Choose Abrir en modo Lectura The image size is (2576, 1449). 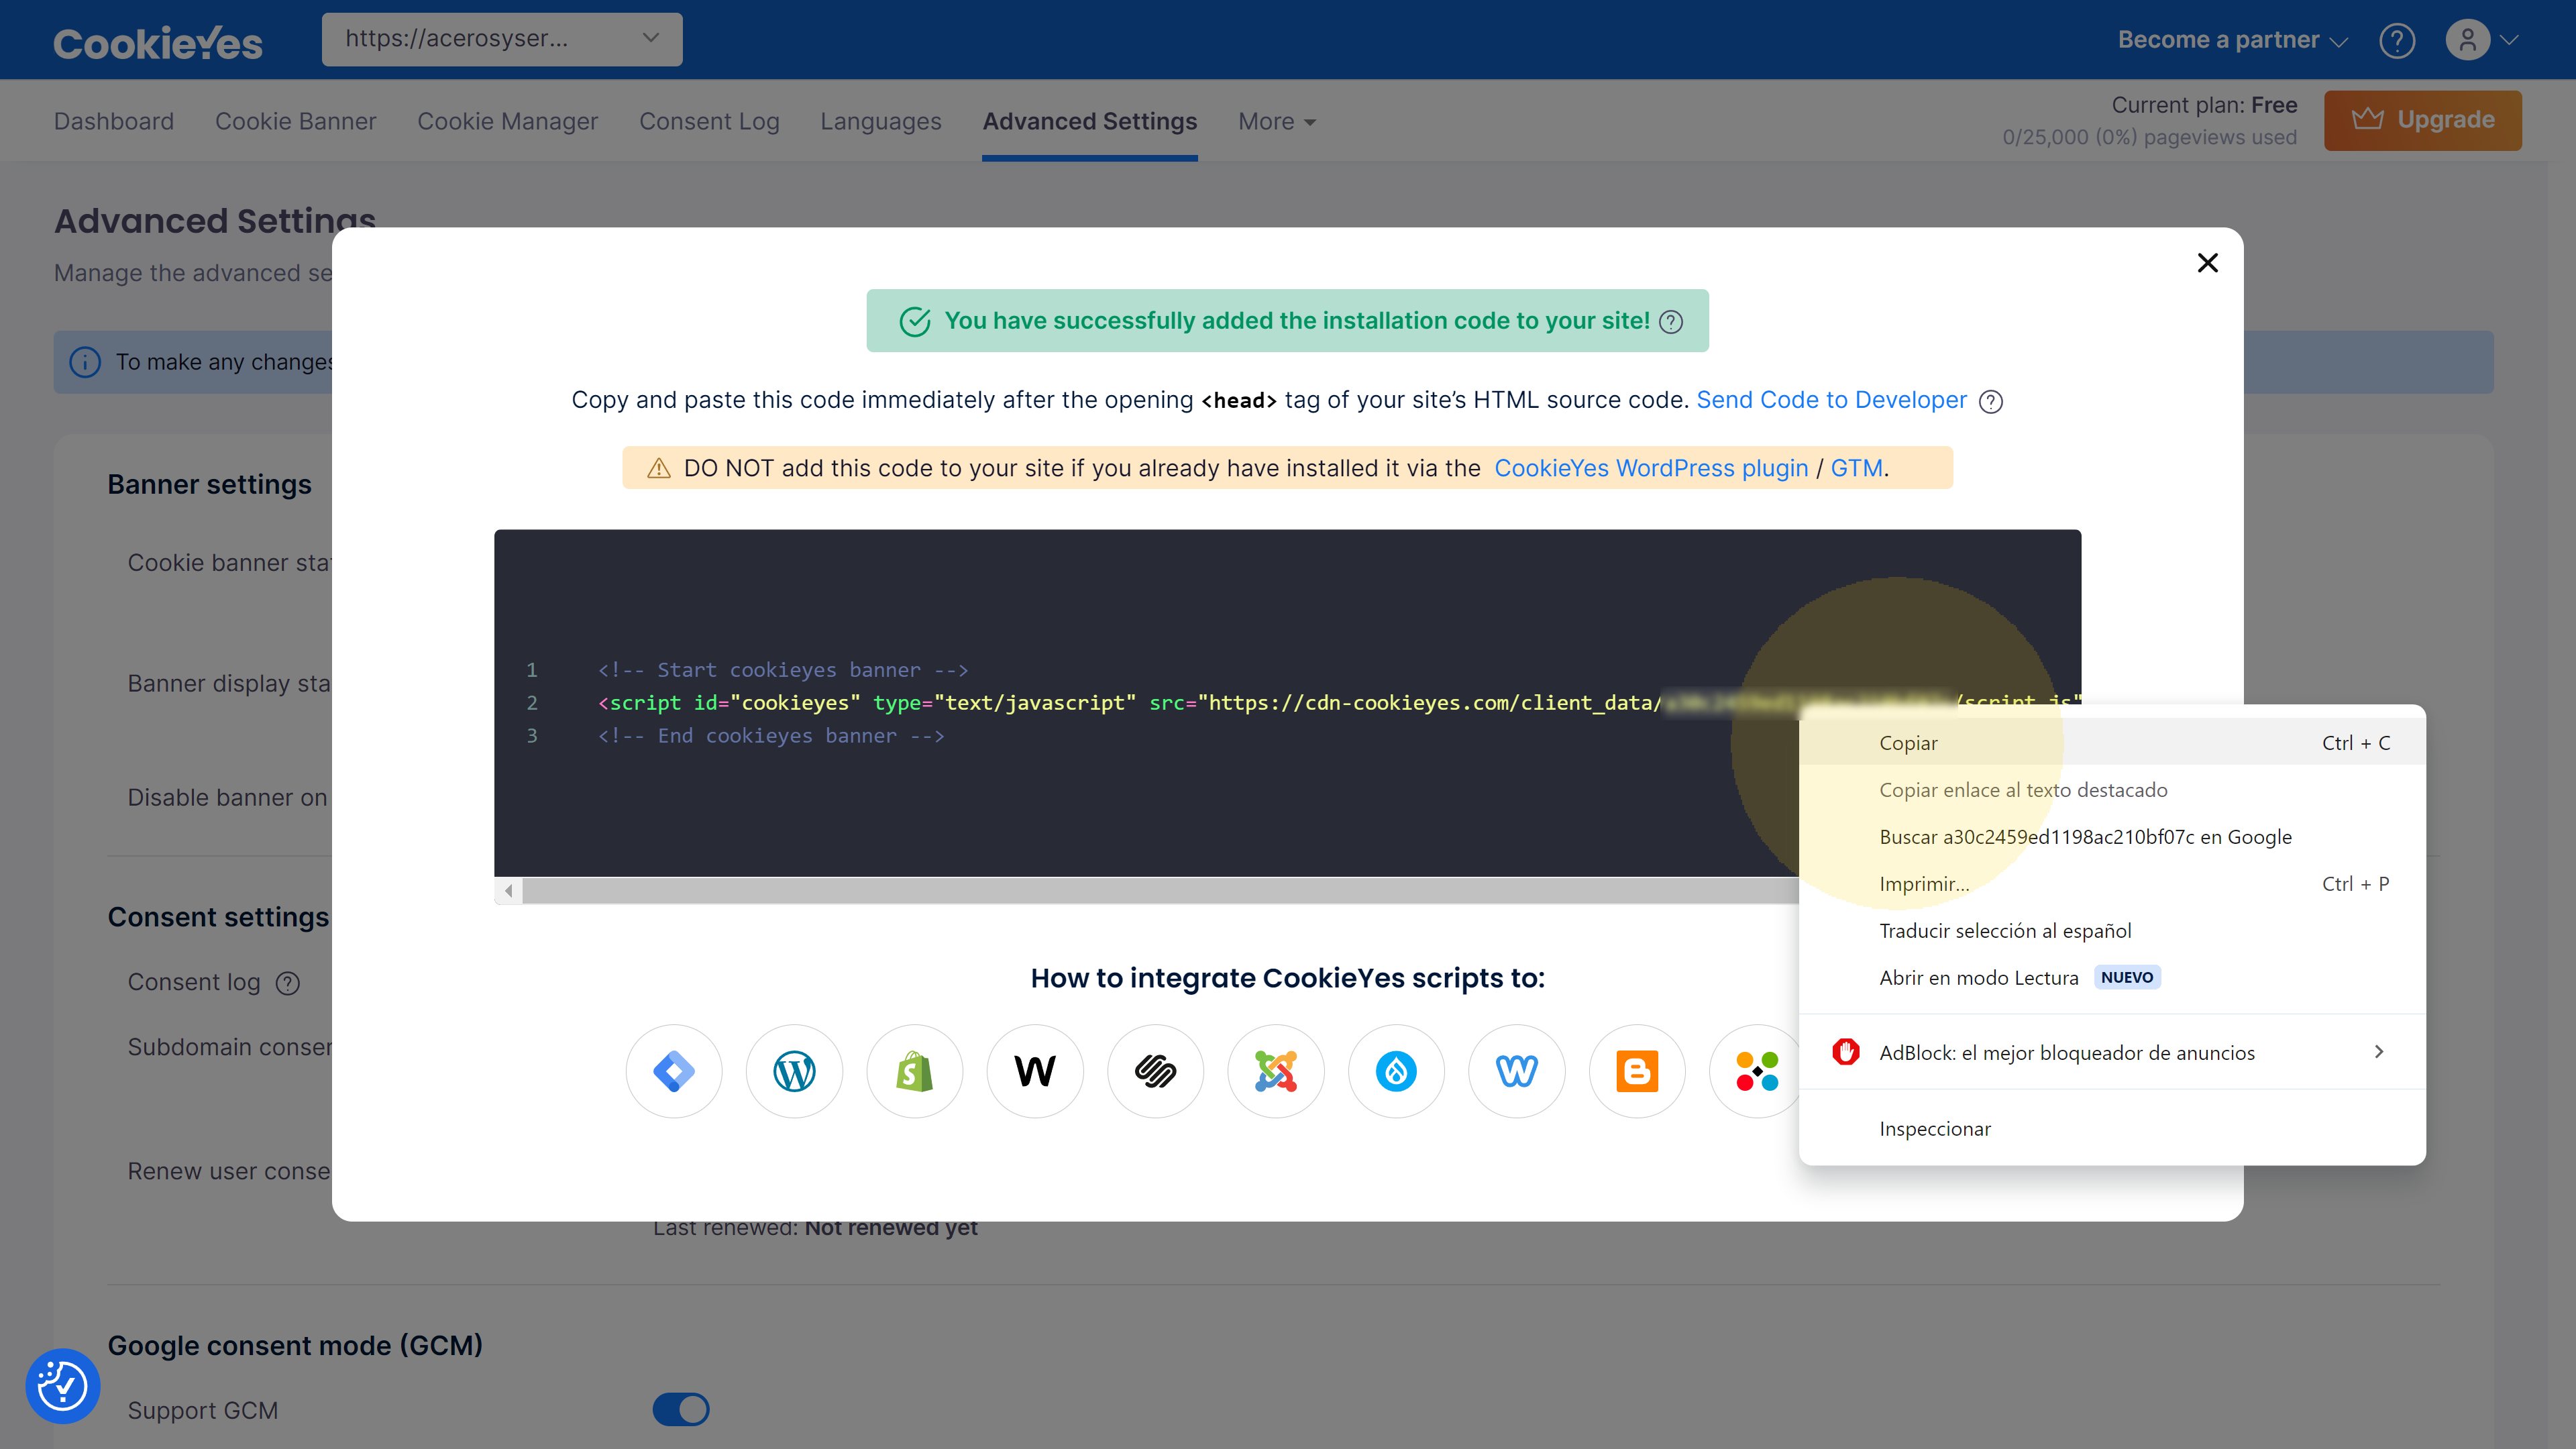coord(2112,978)
